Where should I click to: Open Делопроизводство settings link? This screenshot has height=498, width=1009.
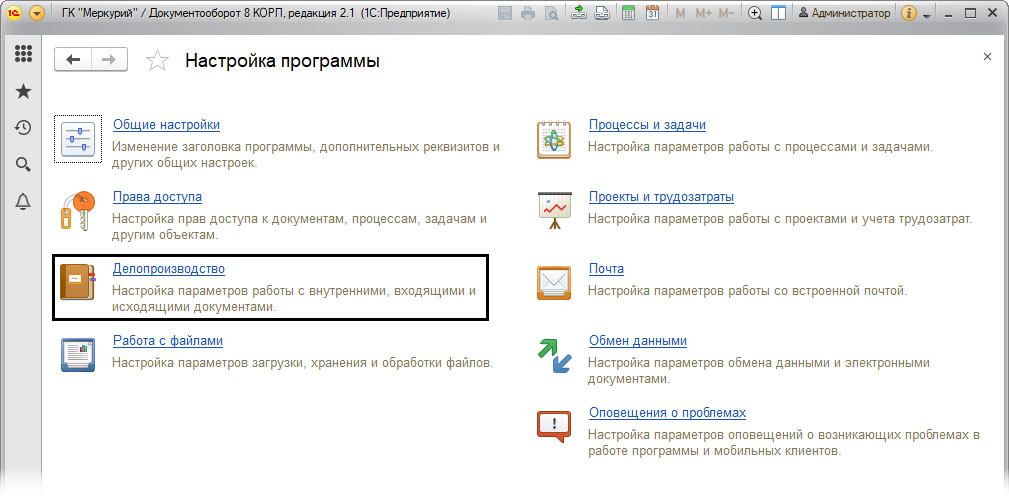point(168,269)
